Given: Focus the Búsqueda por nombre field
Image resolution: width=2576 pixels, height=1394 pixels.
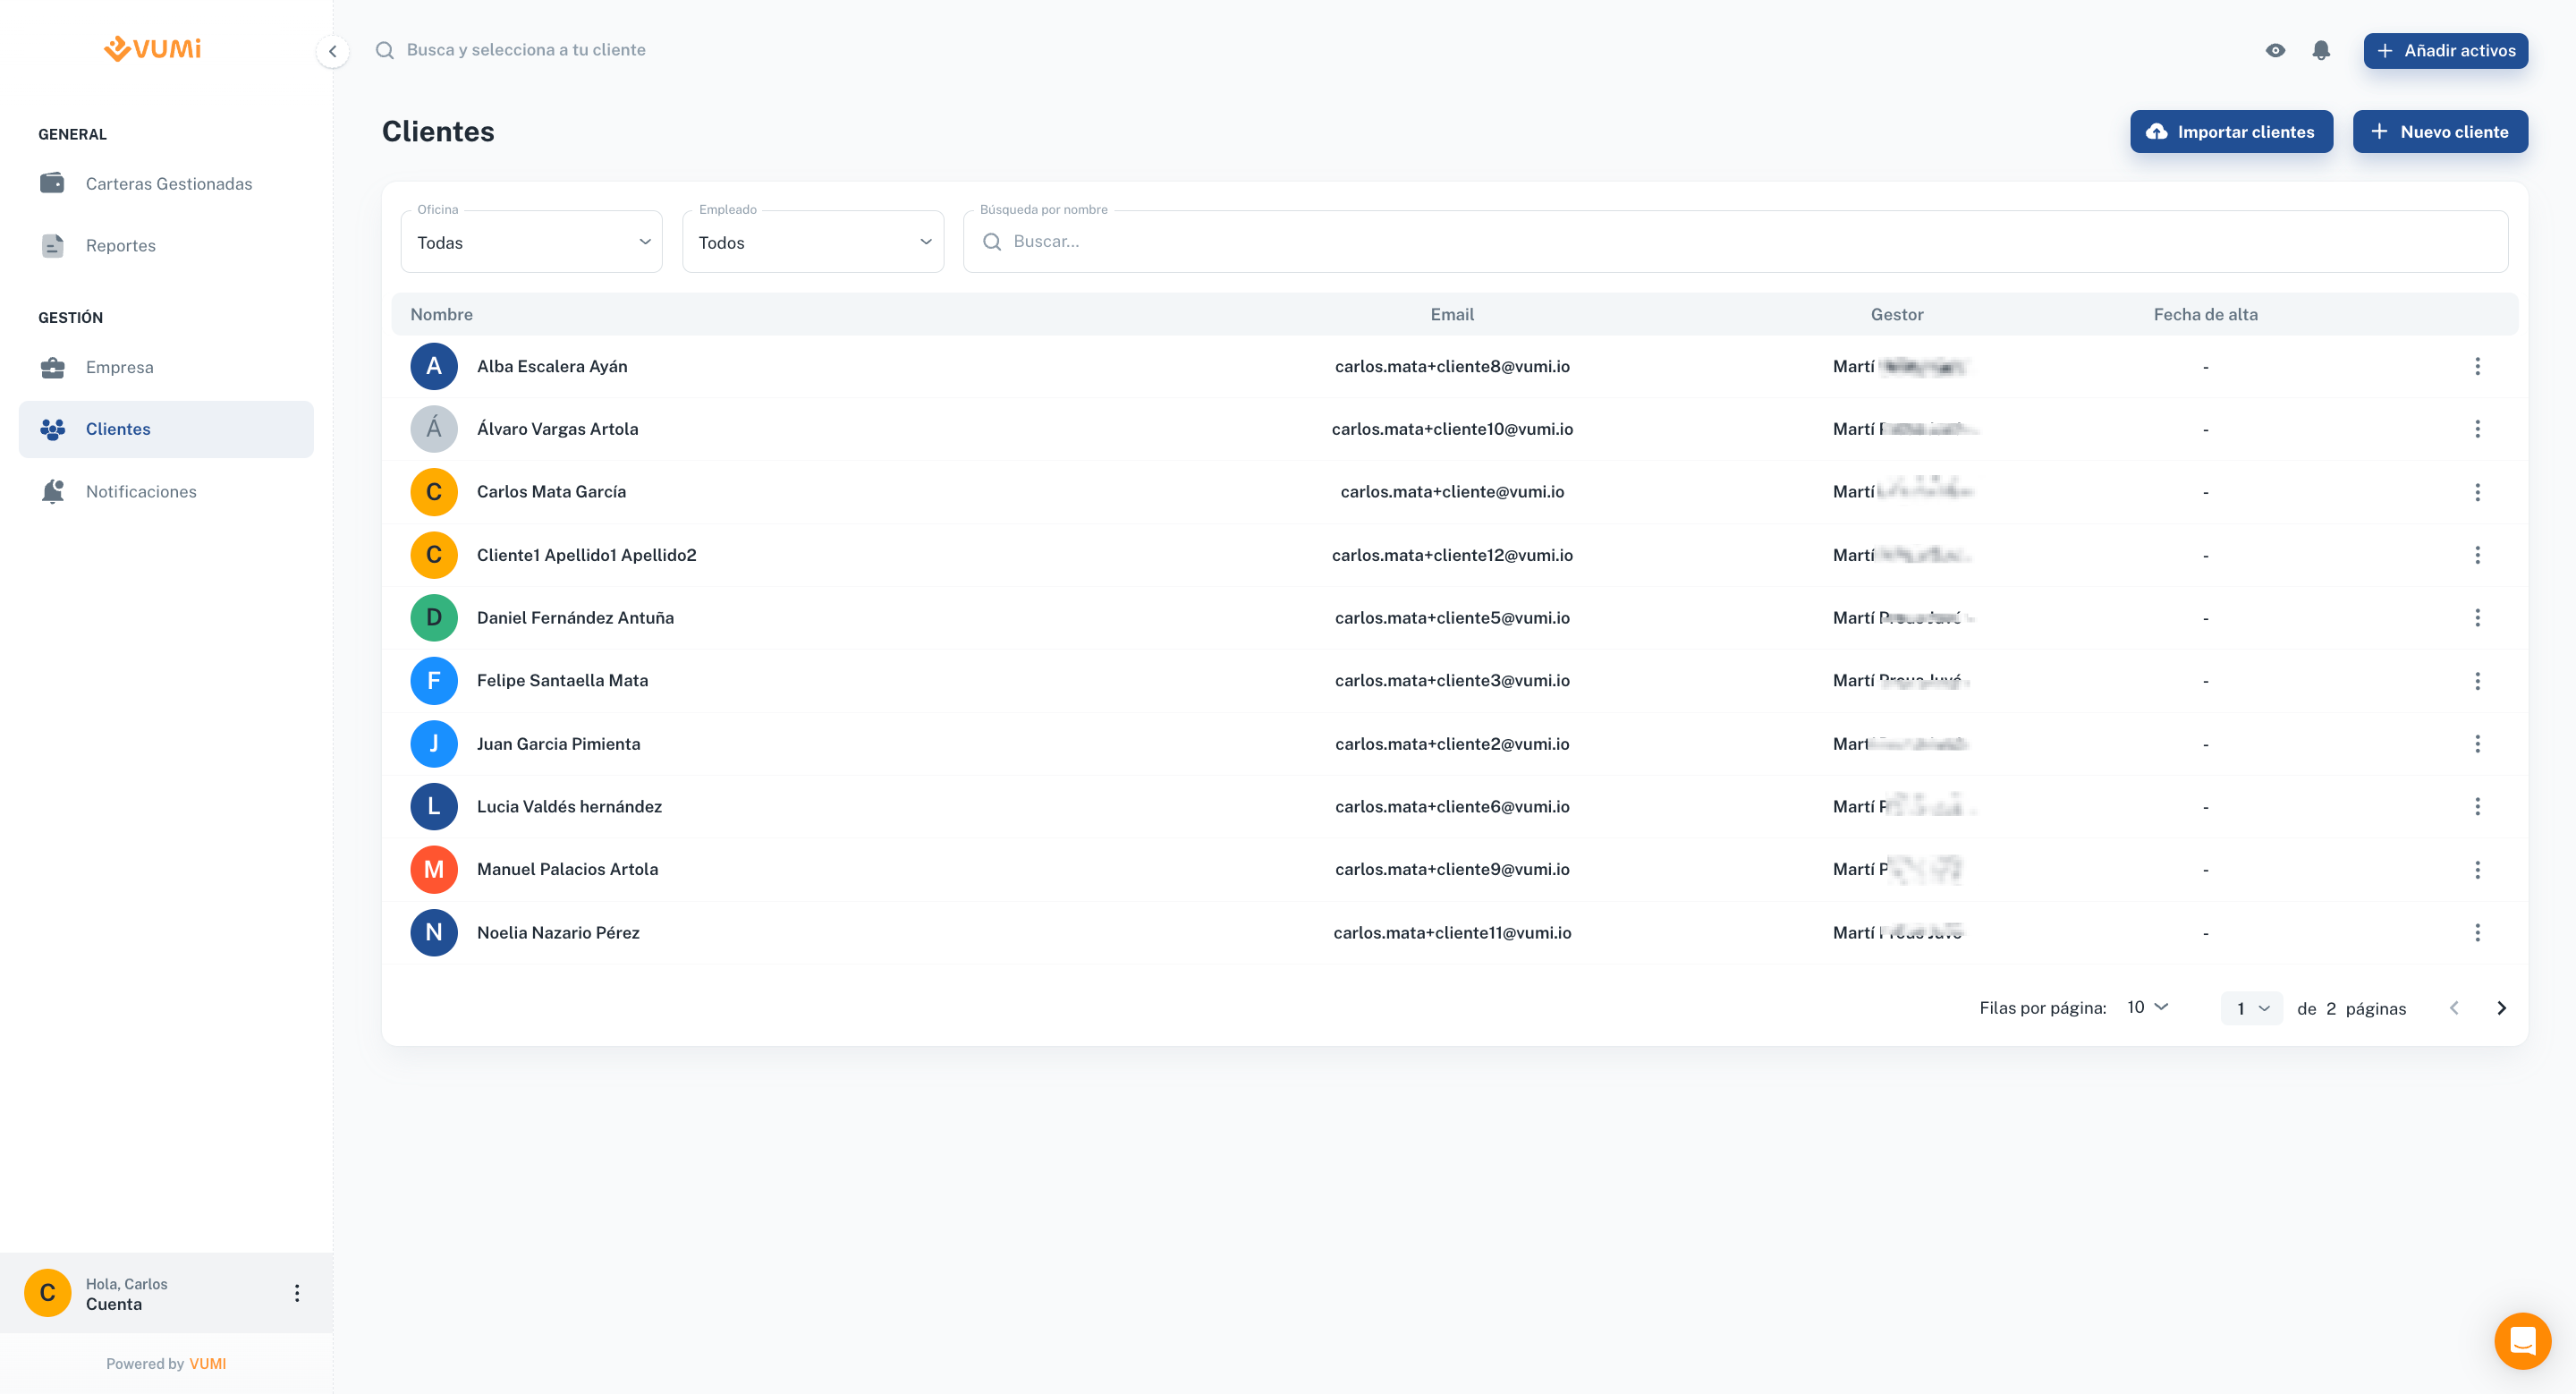Looking at the screenshot, I should [1735, 241].
